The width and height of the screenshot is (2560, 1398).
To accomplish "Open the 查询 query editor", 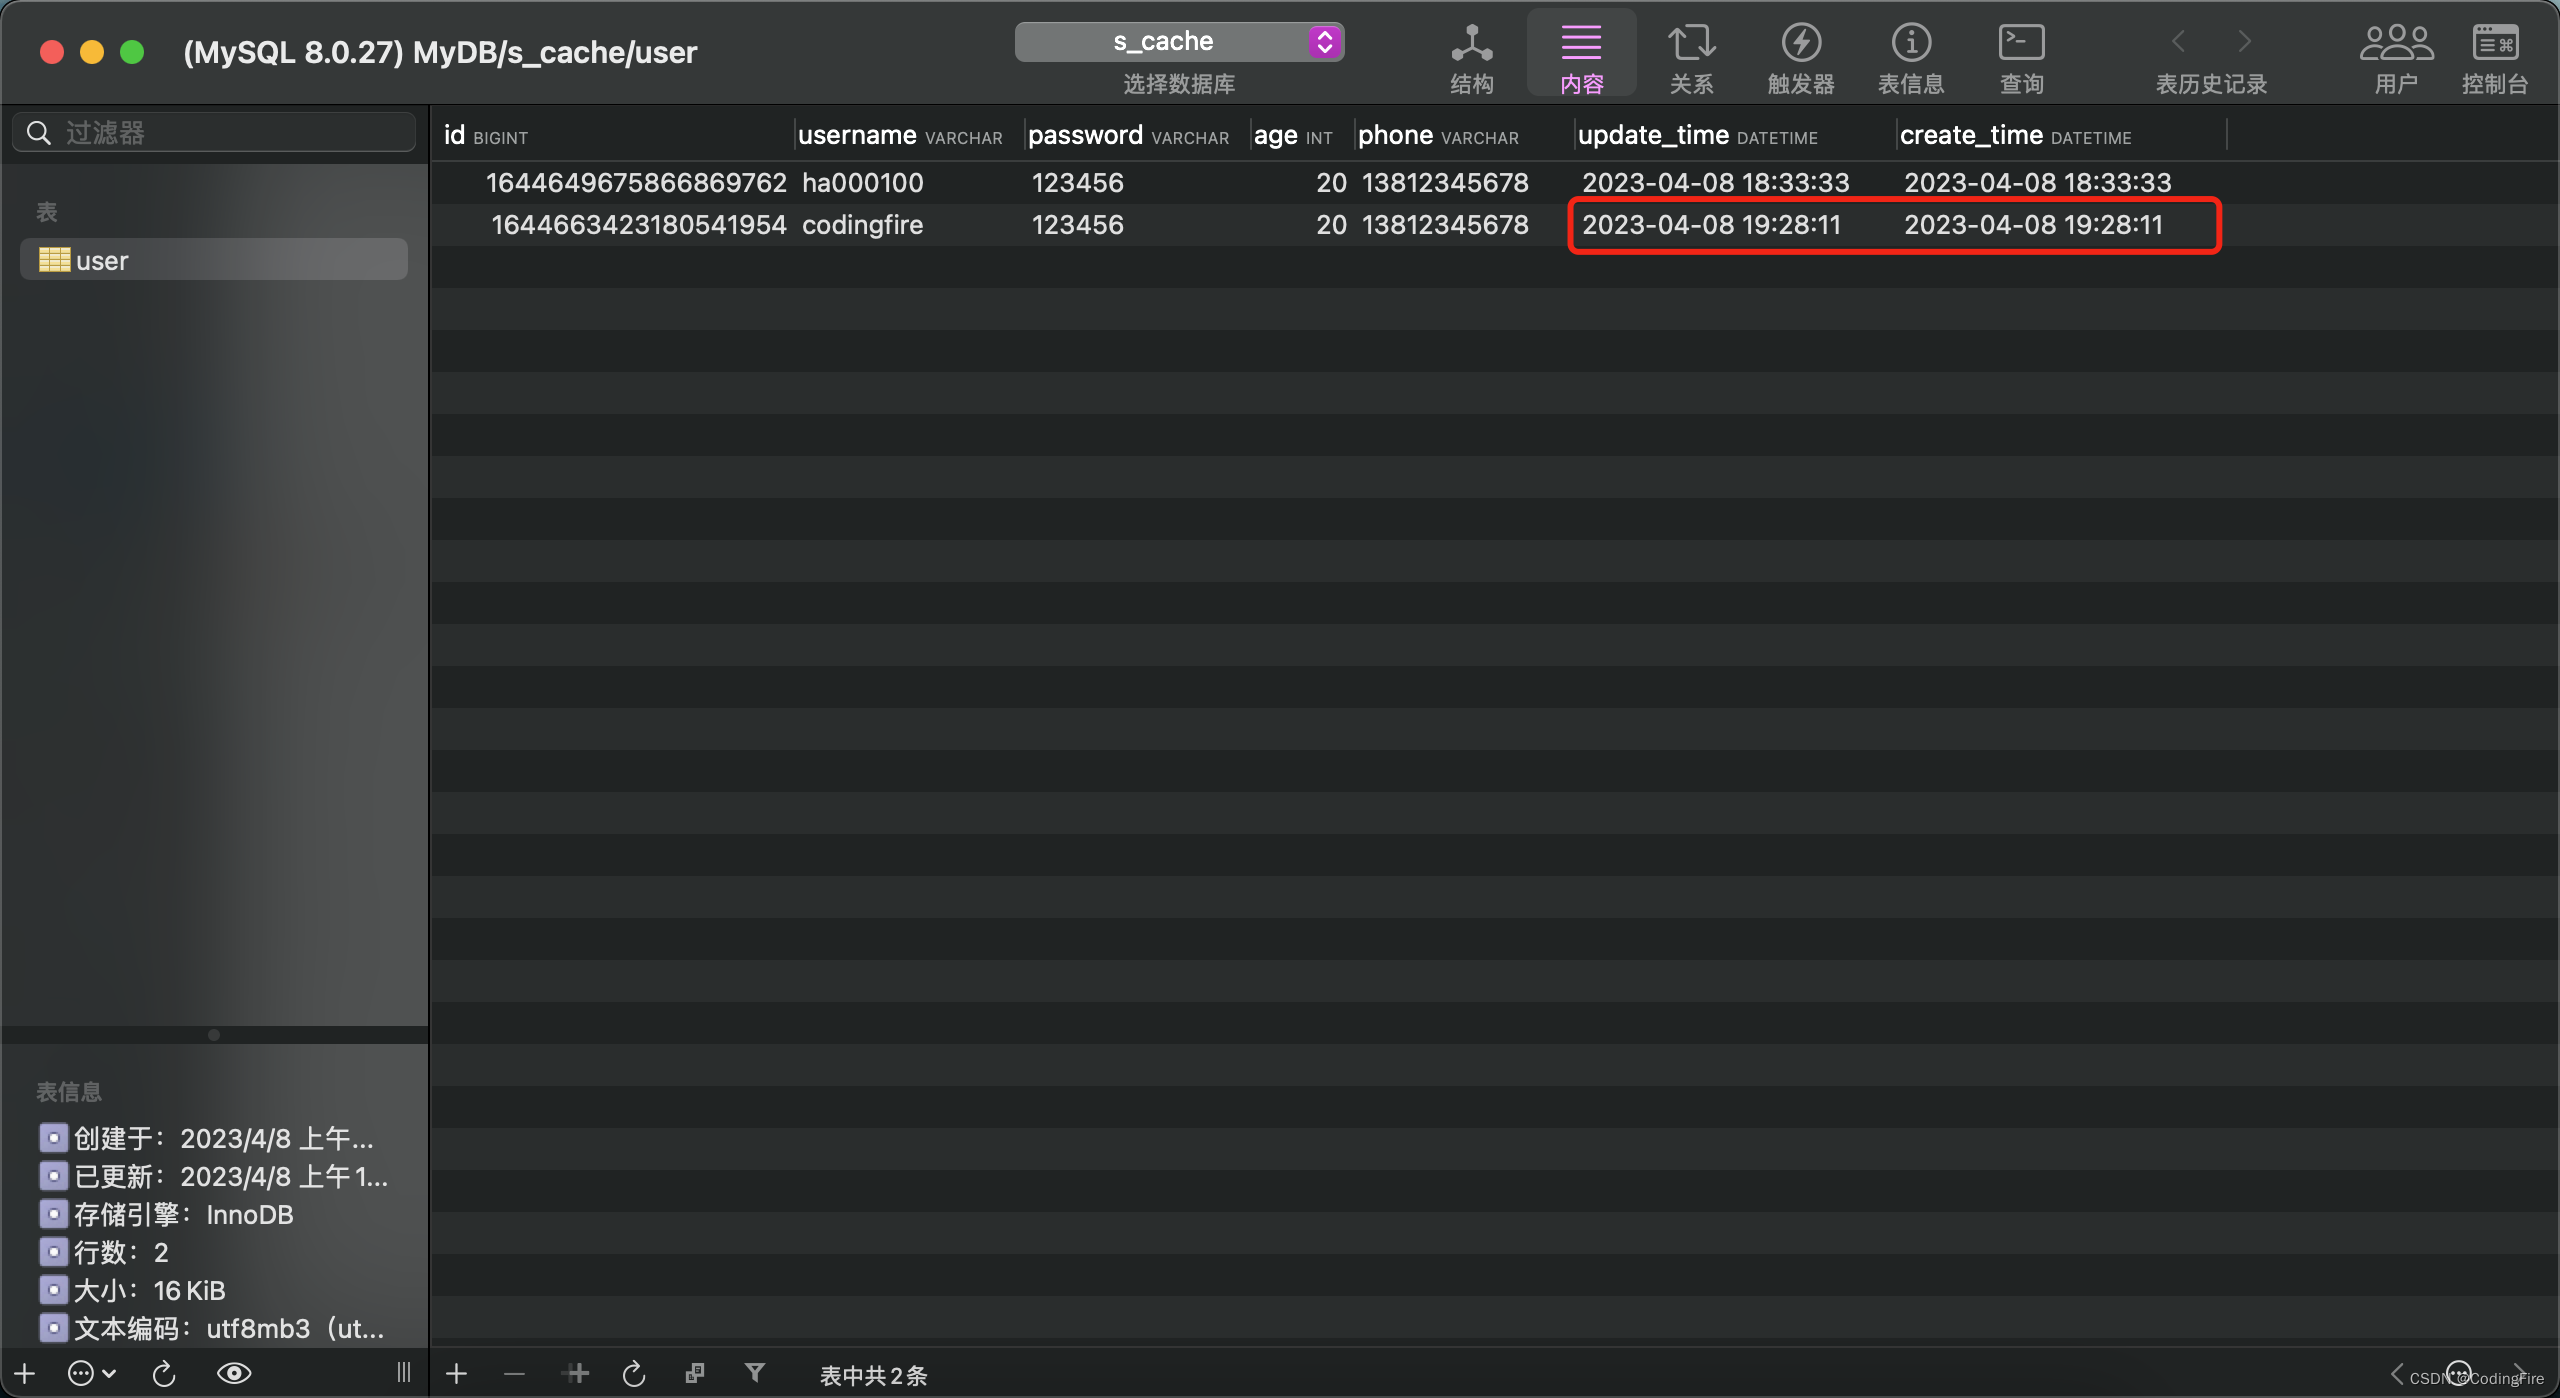I will tap(2021, 57).
